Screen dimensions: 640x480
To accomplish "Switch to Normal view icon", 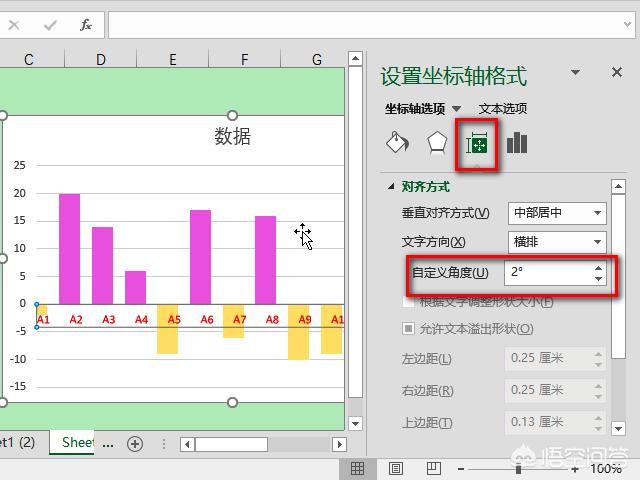I will tap(357, 469).
